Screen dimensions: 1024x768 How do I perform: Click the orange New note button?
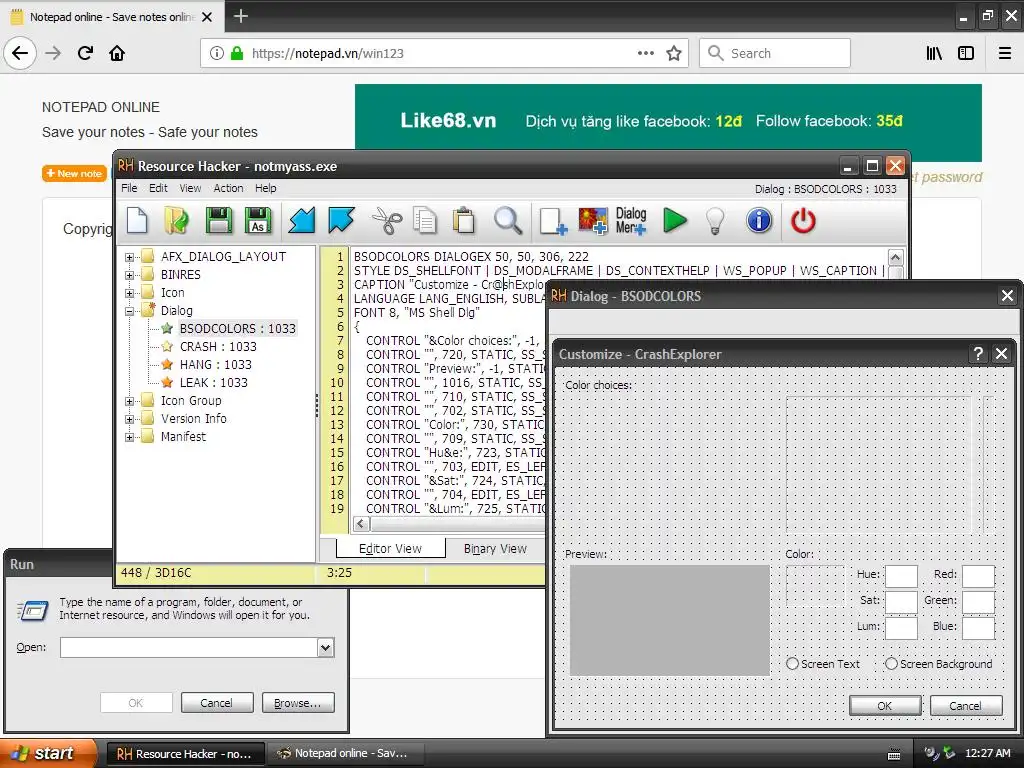pos(74,173)
